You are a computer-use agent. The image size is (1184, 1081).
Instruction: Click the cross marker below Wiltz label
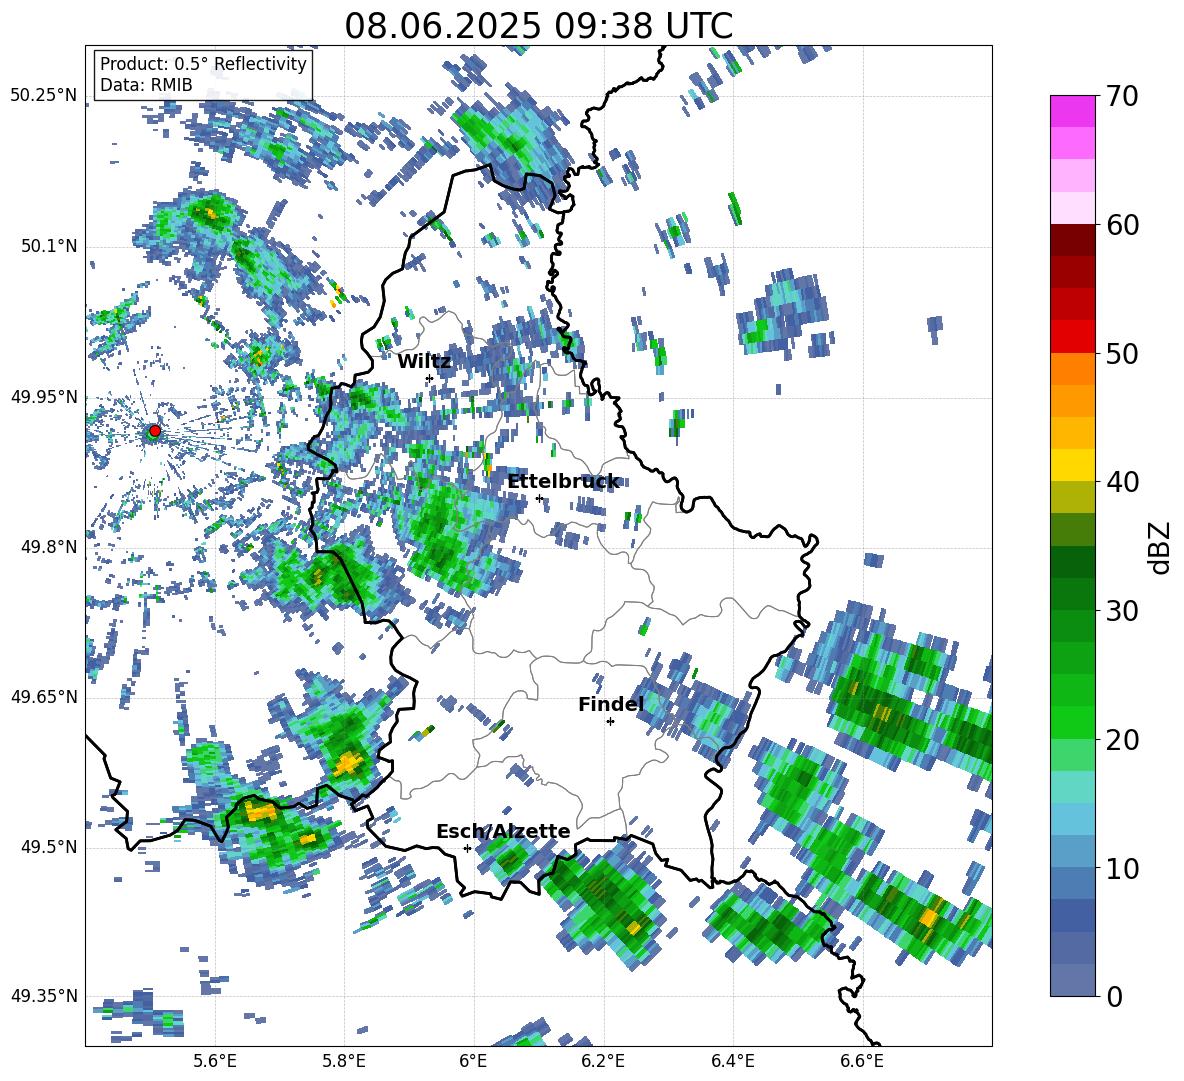point(429,378)
